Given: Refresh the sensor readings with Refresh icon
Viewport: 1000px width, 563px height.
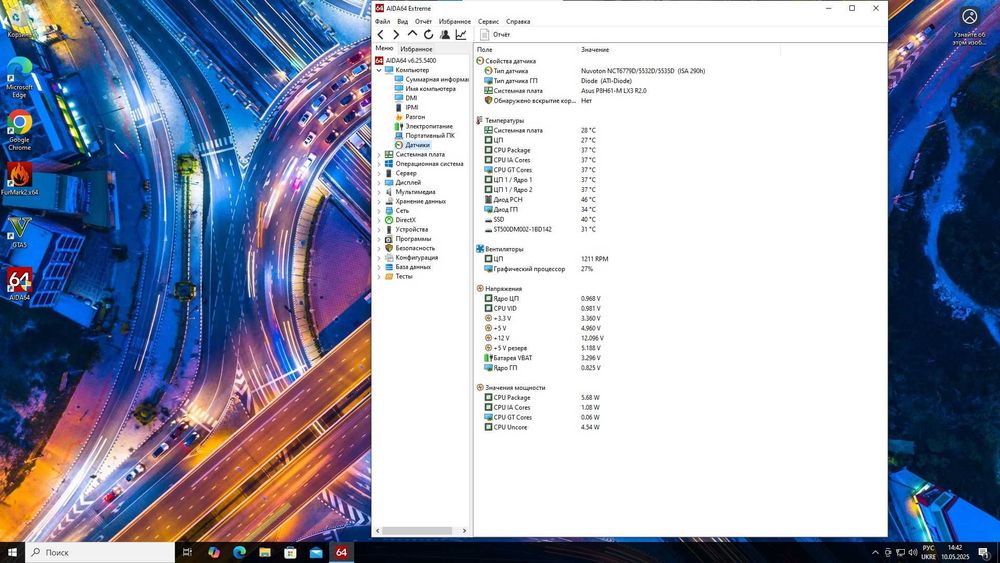Looking at the screenshot, I should coord(429,34).
